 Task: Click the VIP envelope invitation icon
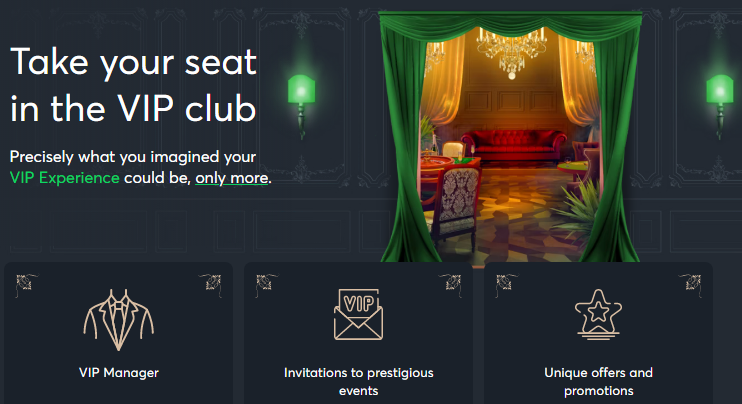(358, 315)
